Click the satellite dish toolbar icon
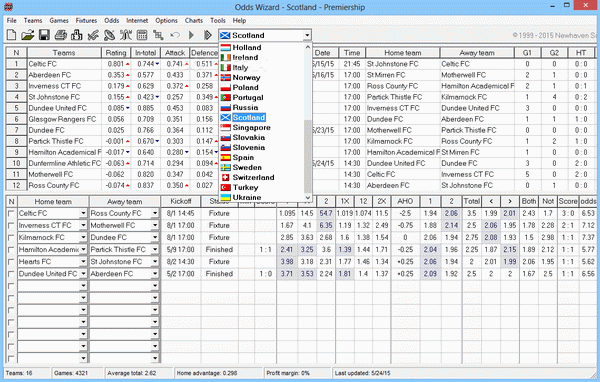 [109, 35]
